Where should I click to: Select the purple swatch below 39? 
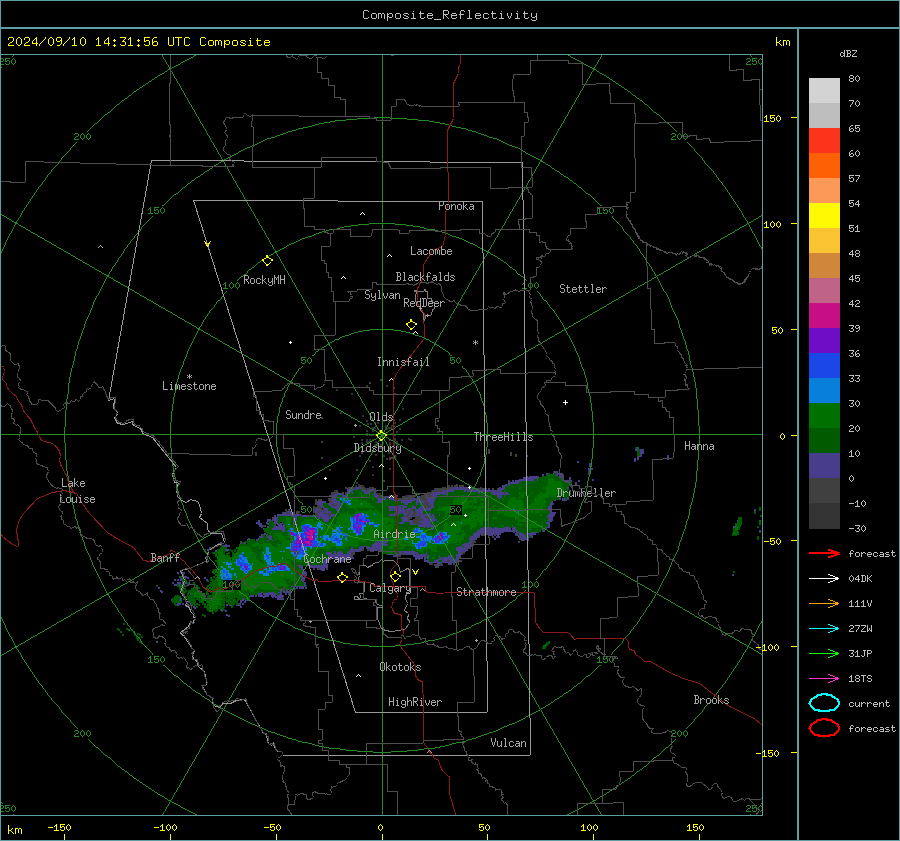(x=824, y=340)
